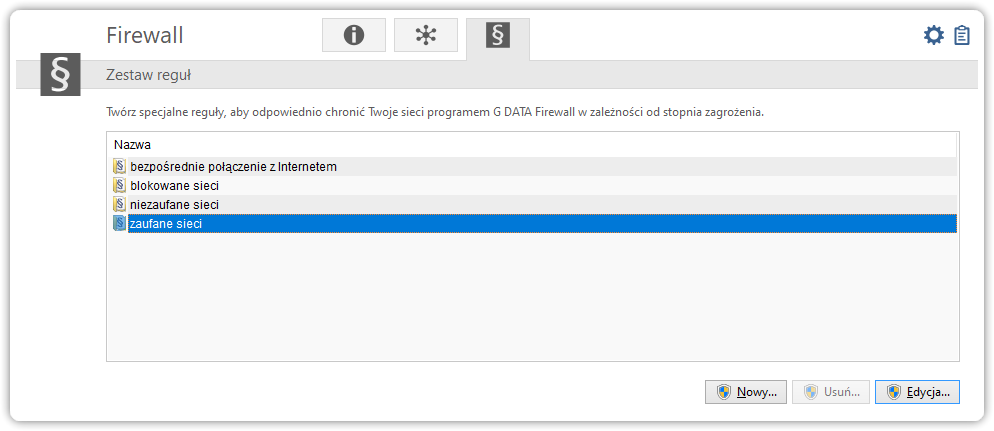The height and width of the screenshot is (431, 994).
Task: Click the Usuń... button
Action: click(831, 392)
